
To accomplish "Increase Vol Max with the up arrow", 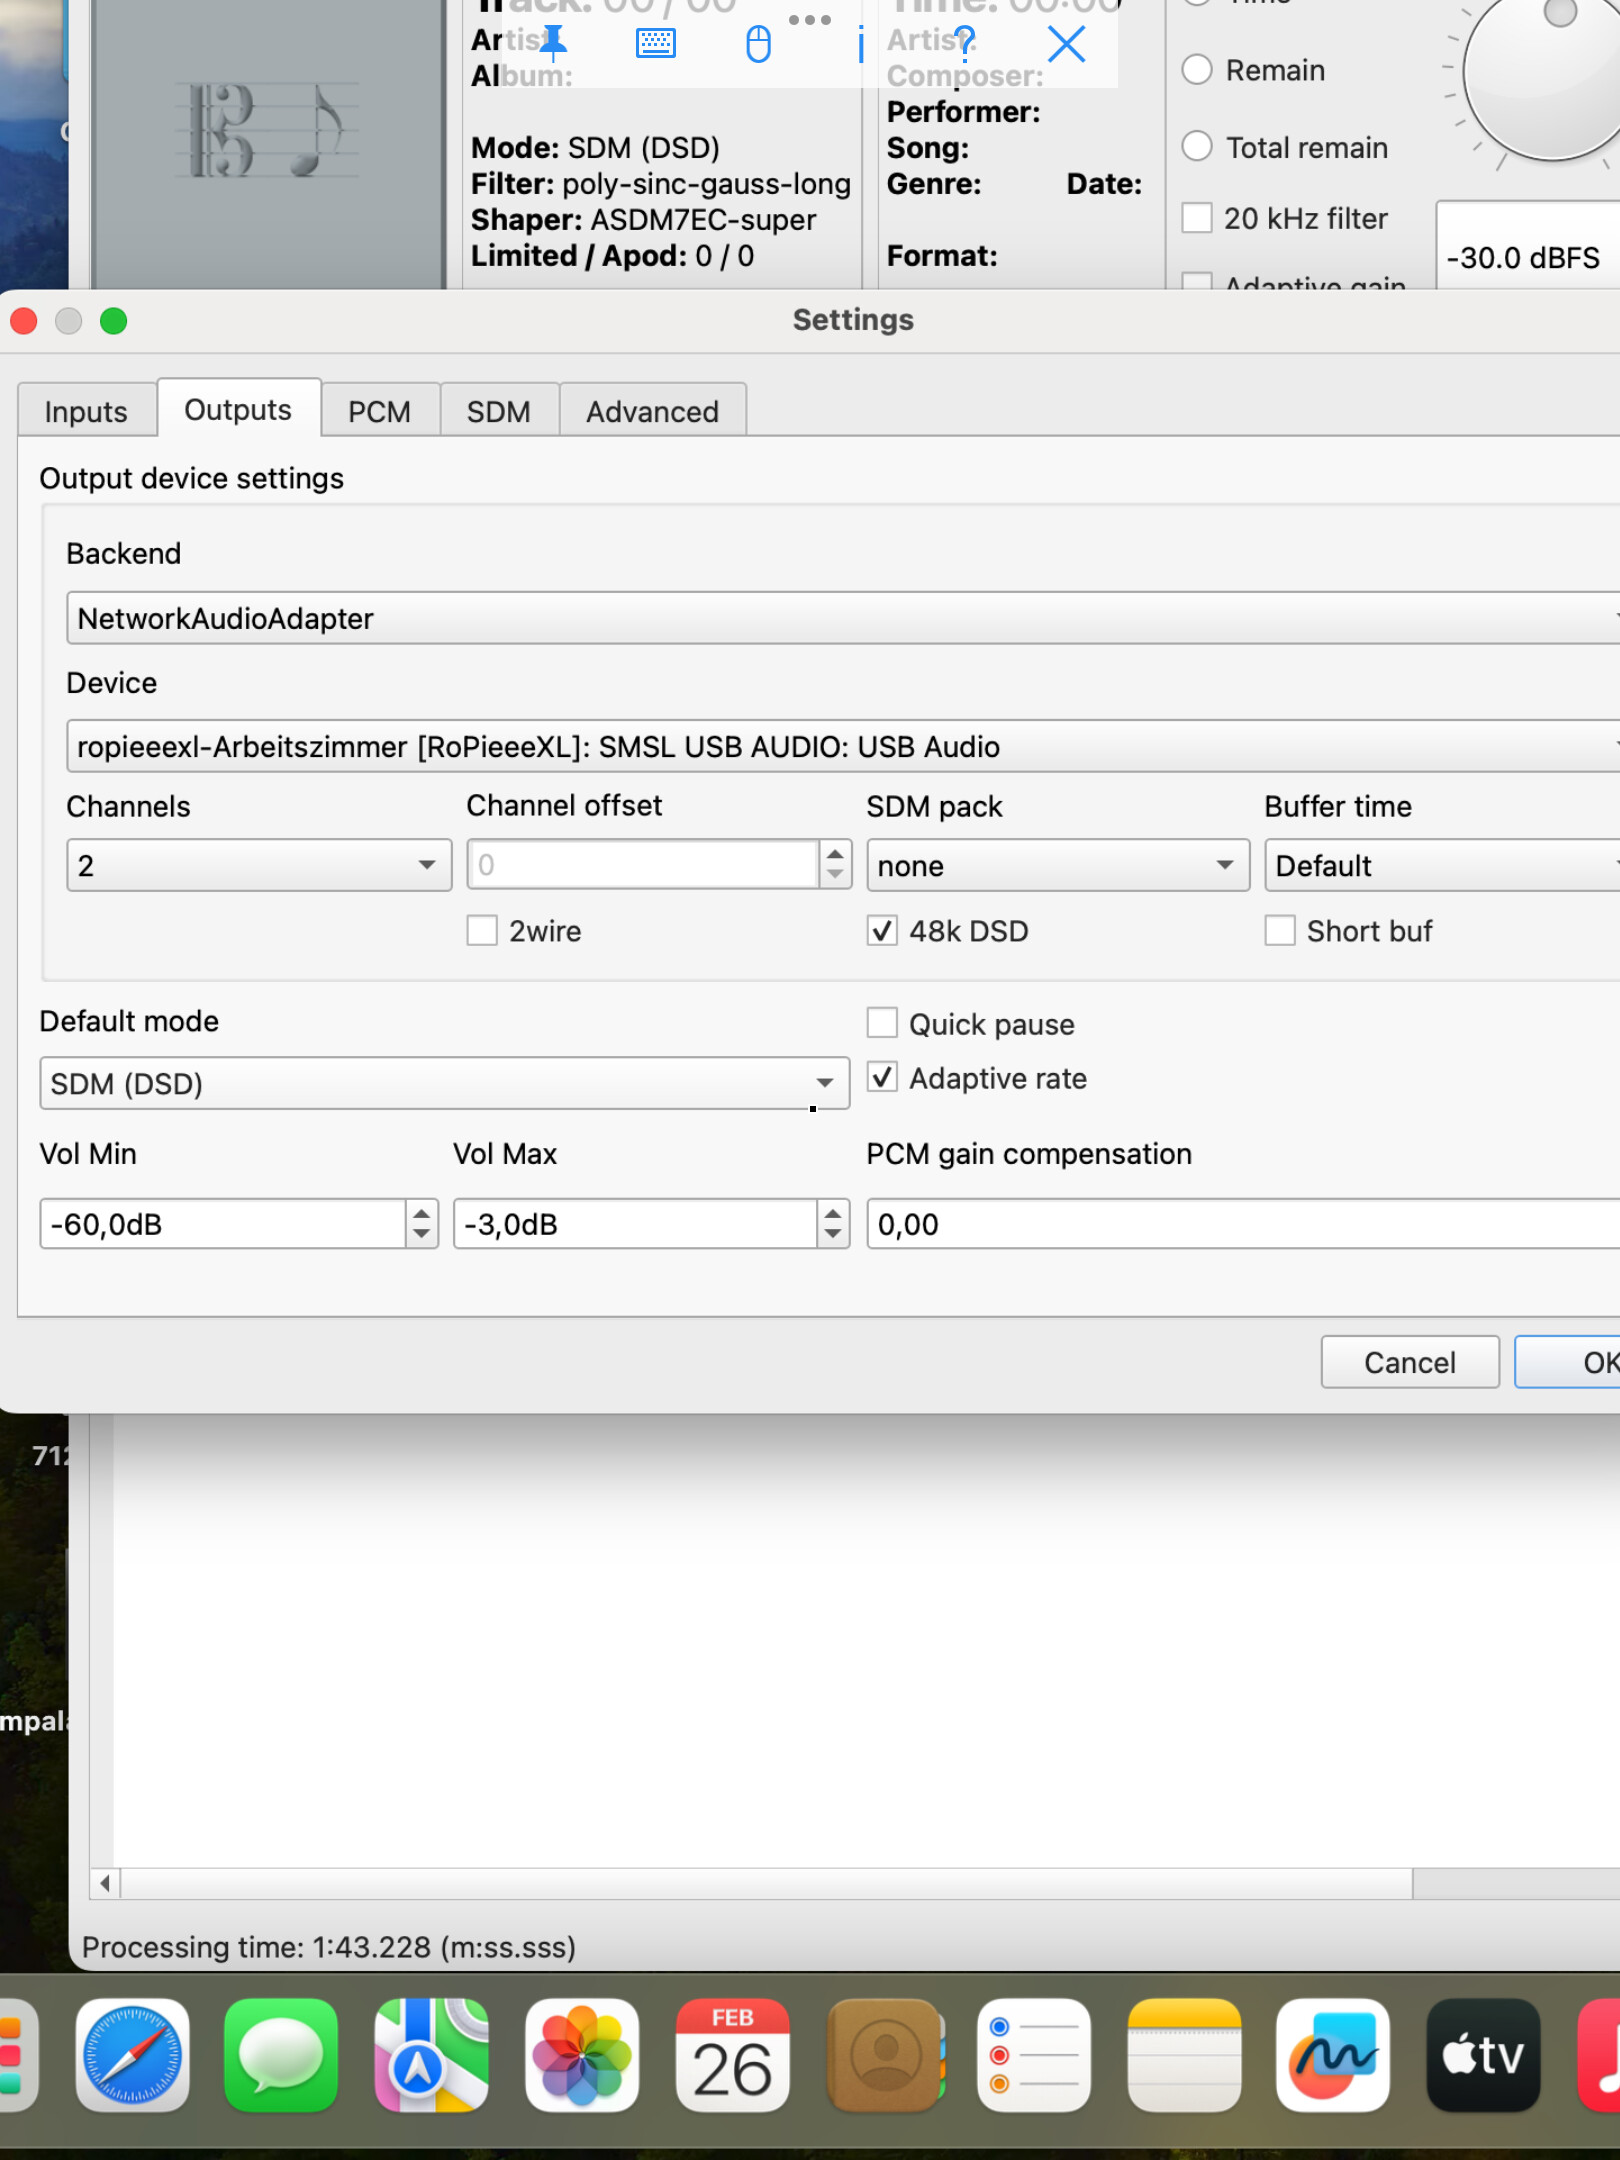I will click(x=833, y=1212).
